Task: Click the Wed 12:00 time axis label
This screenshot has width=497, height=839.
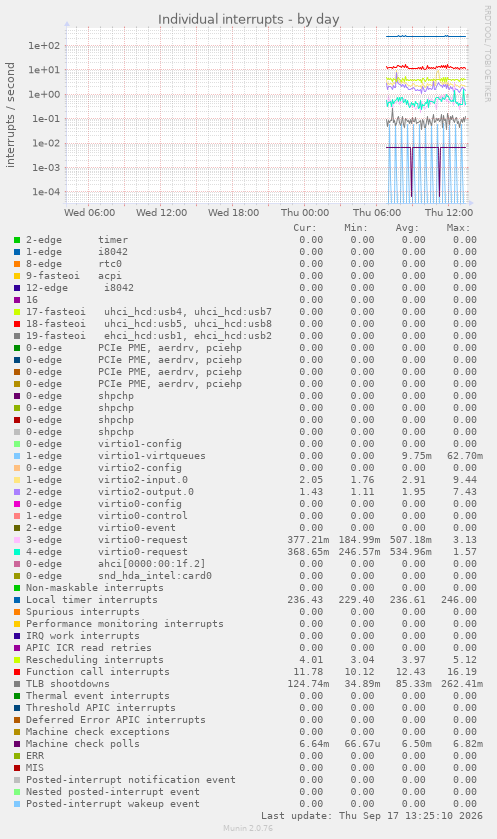Action: coord(162,212)
